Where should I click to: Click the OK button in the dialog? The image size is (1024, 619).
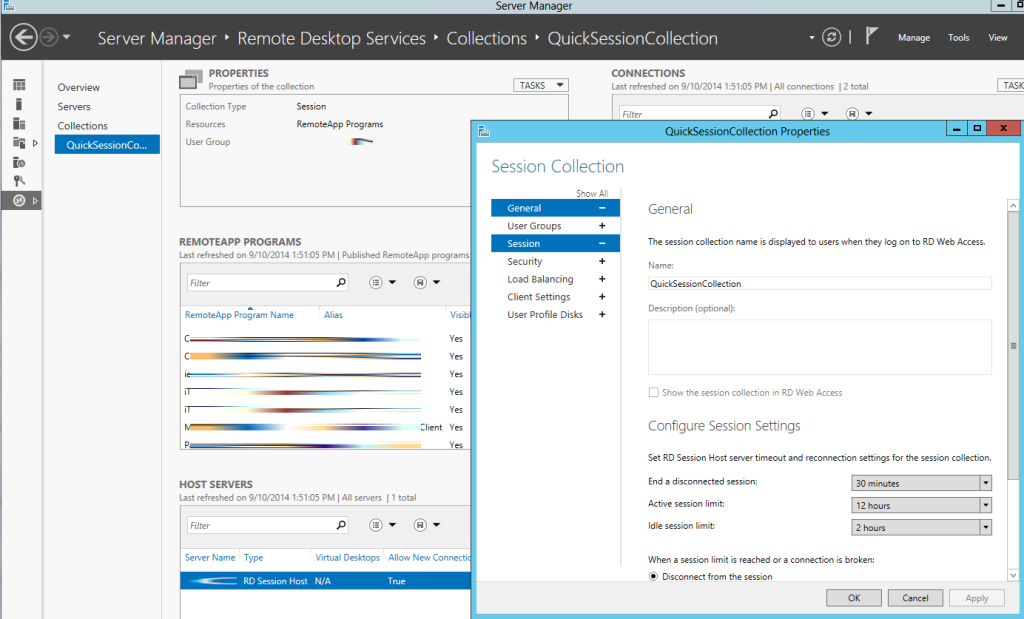(x=853, y=597)
